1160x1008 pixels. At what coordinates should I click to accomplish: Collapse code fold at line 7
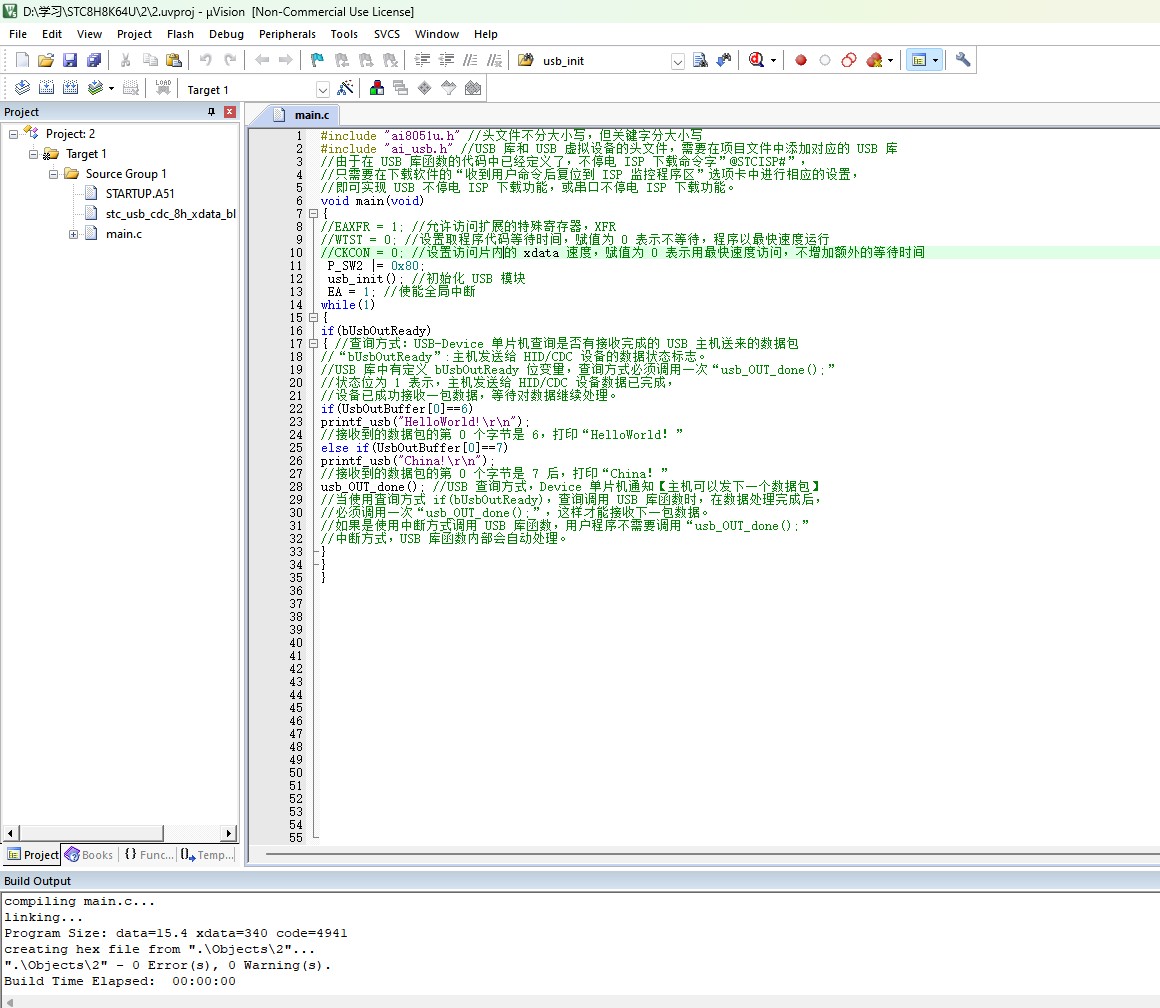[x=314, y=214]
